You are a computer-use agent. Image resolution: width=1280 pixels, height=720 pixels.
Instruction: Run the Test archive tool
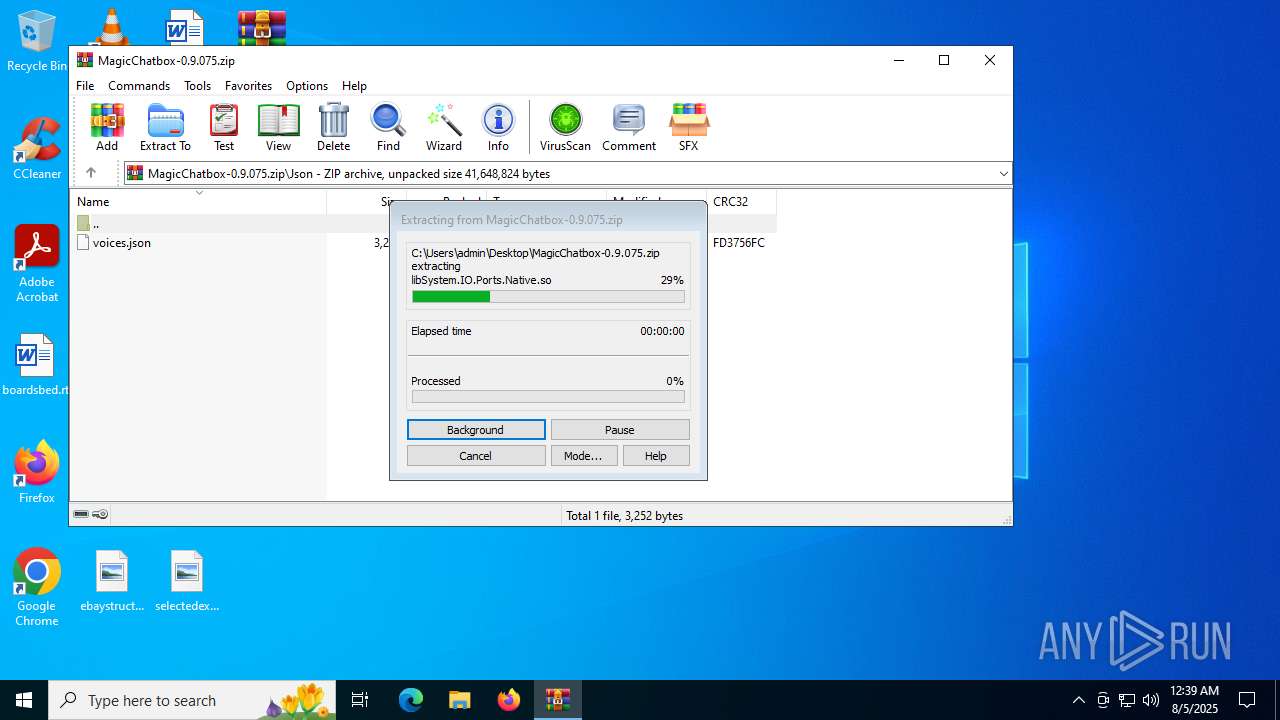click(x=224, y=127)
